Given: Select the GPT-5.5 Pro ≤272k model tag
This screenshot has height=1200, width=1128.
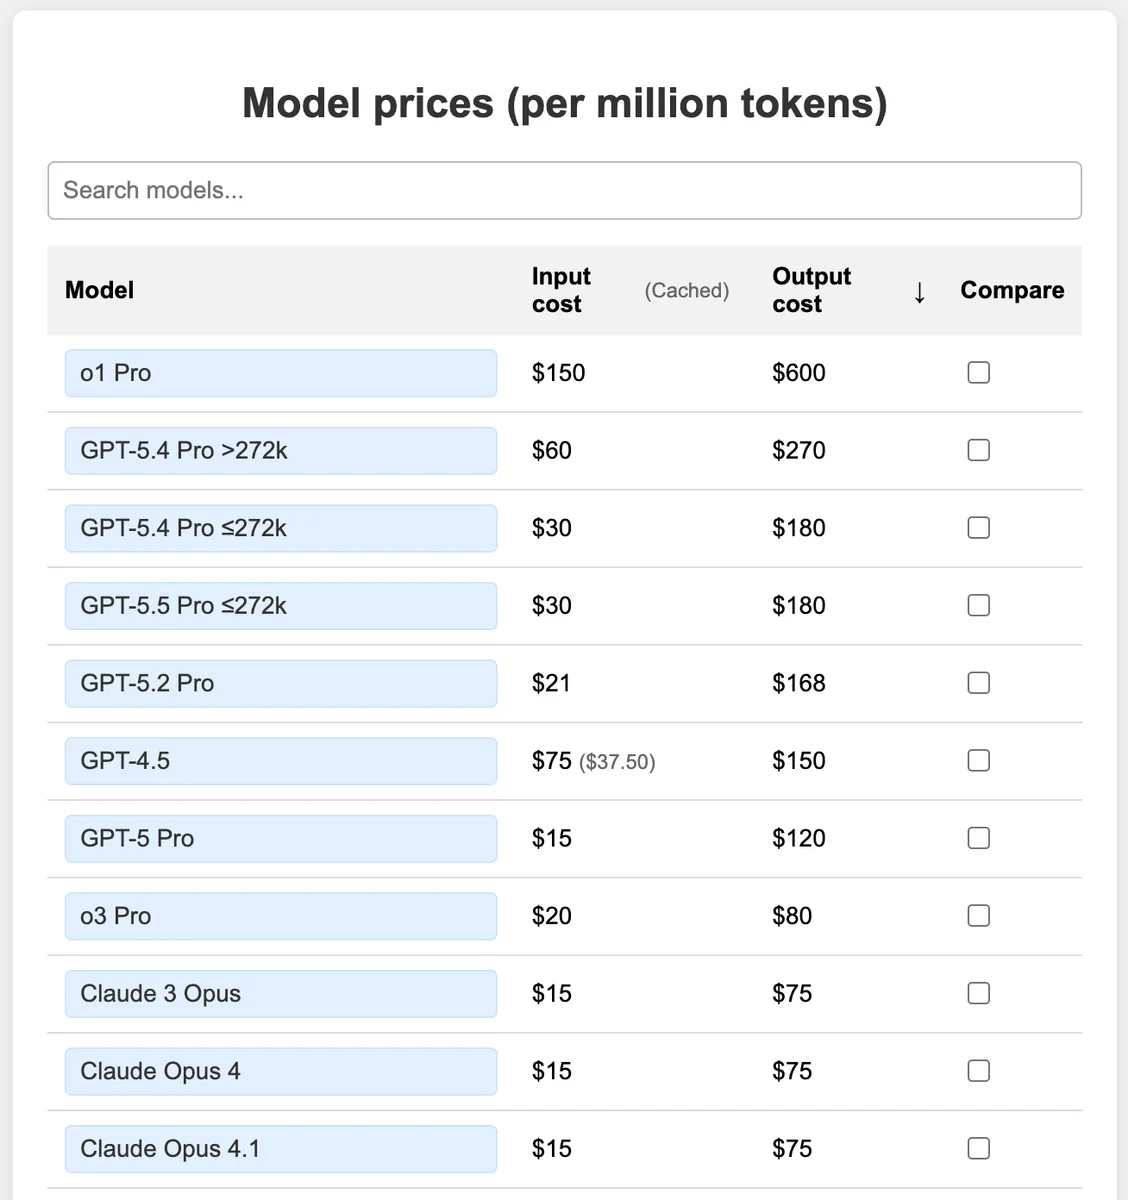Looking at the screenshot, I should [x=281, y=606].
